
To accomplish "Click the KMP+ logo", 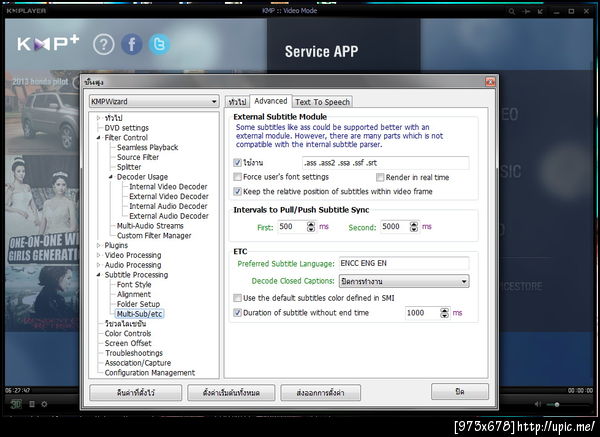I will [x=48, y=43].
